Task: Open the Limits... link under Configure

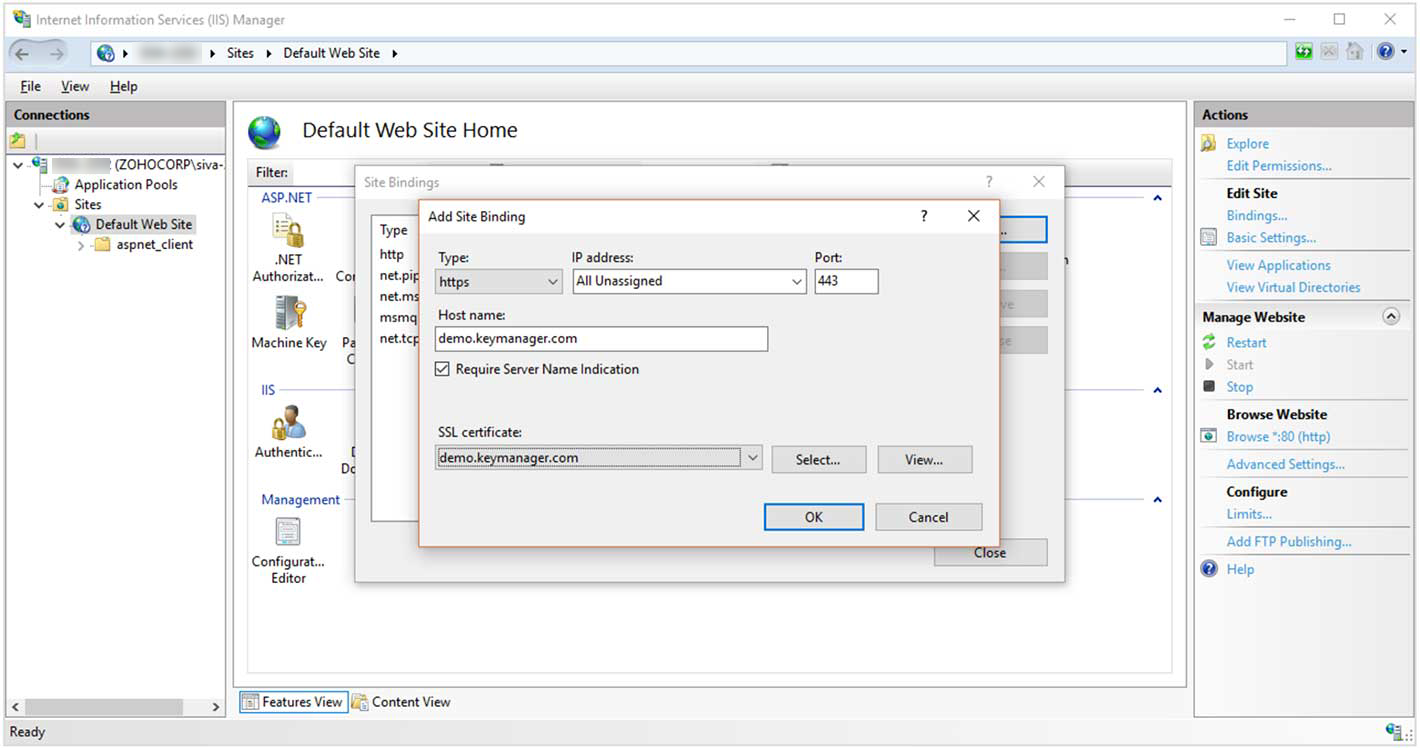Action: [x=1249, y=514]
